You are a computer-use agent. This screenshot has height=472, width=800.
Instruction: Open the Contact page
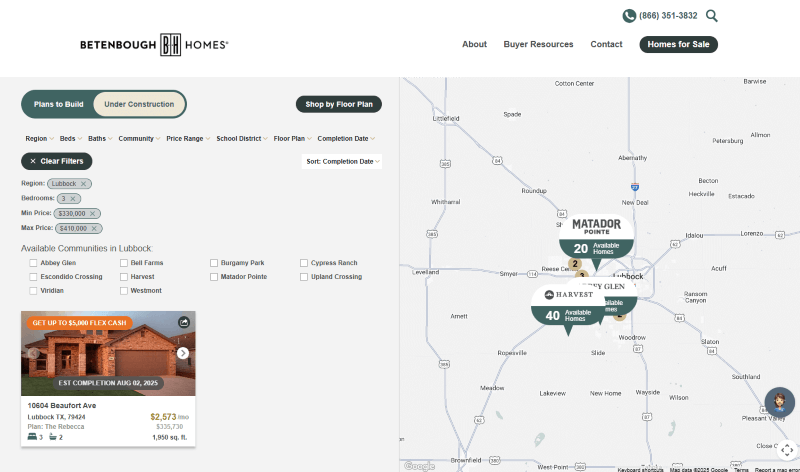606,44
